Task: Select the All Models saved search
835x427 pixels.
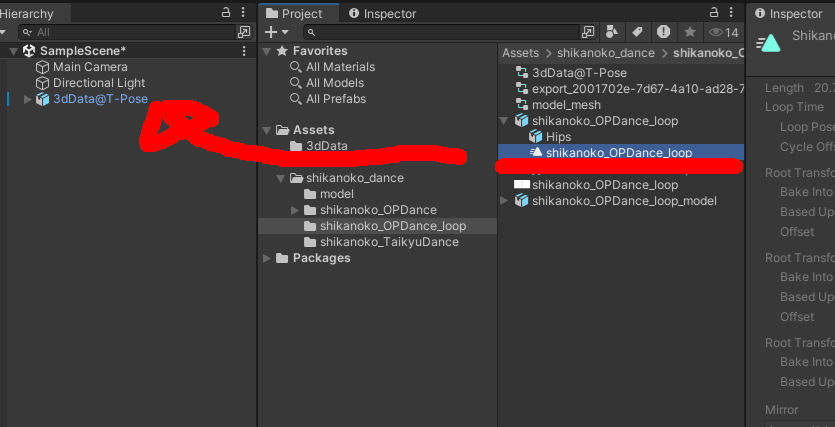Action: [335, 83]
